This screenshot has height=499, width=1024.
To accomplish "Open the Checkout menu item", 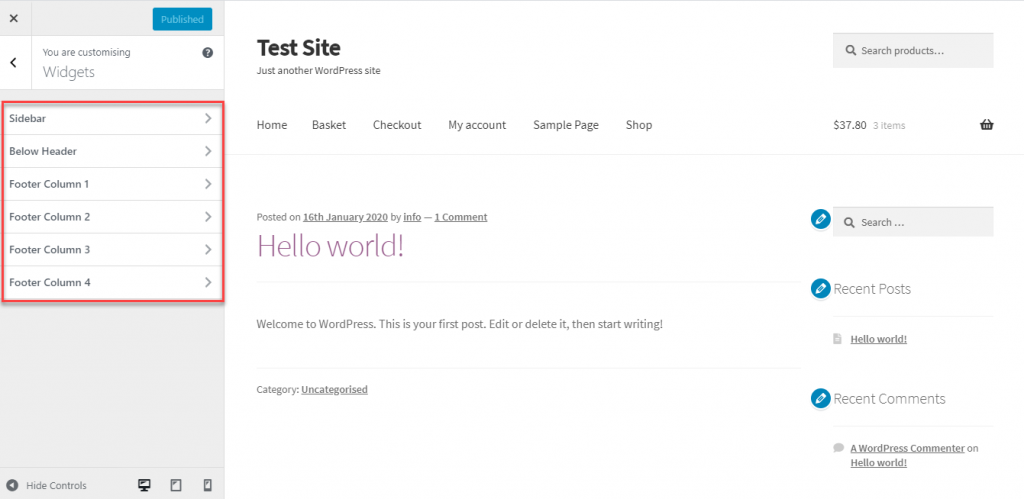I will [x=397, y=125].
